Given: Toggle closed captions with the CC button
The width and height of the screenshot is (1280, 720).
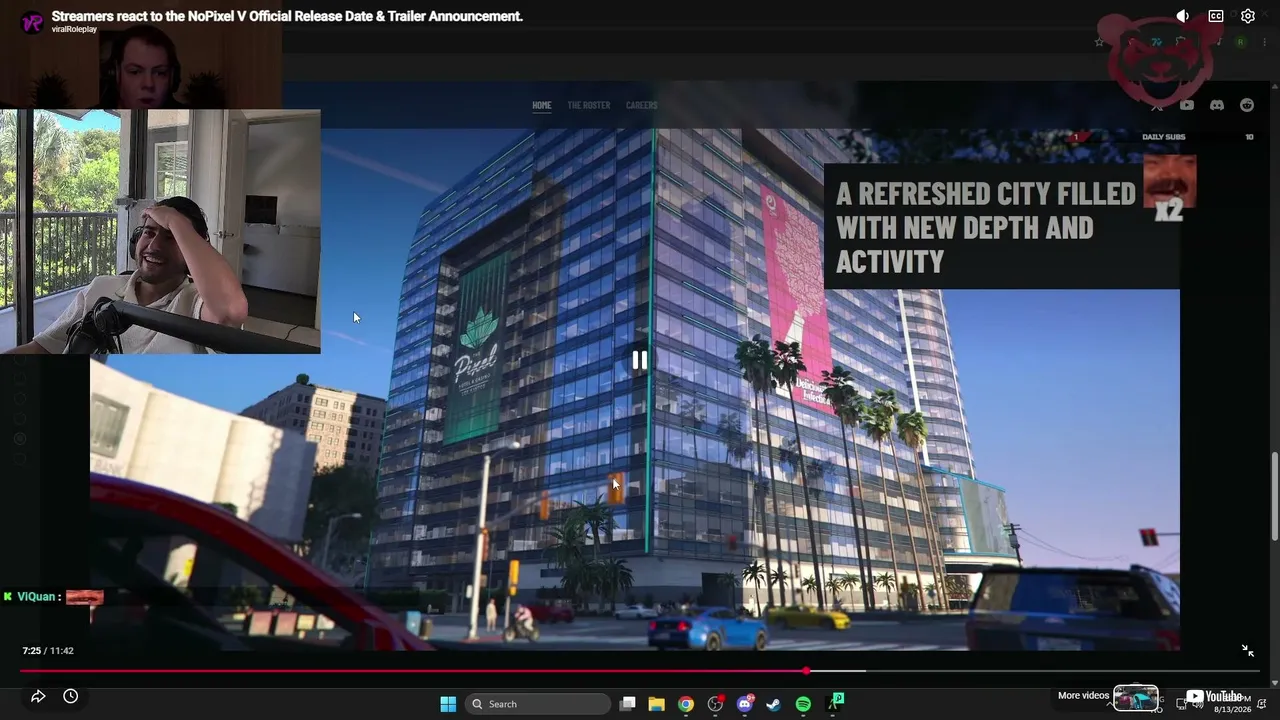Looking at the screenshot, I should click(1216, 16).
